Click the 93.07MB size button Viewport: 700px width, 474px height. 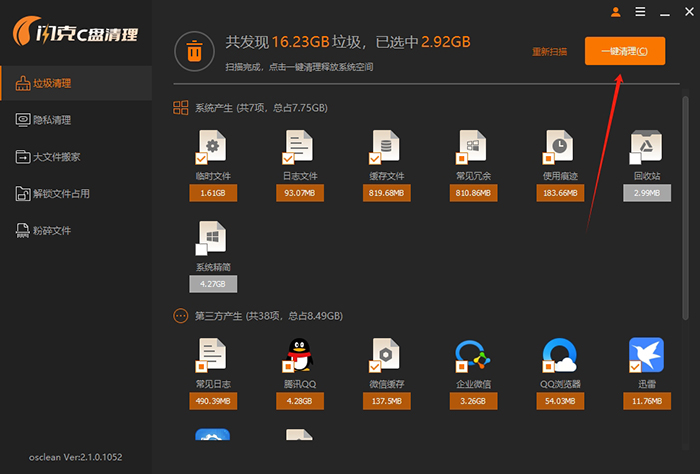click(300, 193)
